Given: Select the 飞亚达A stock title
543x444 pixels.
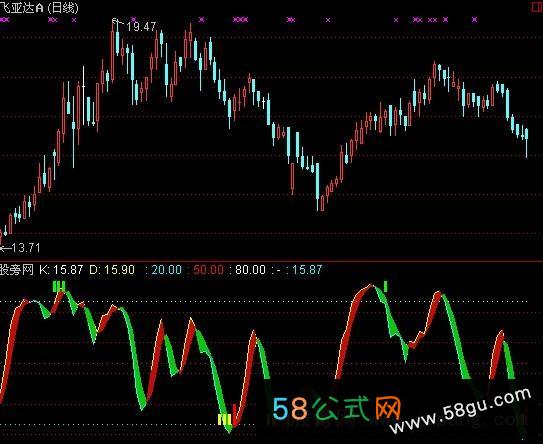Looking at the screenshot, I should coord(21,8).
